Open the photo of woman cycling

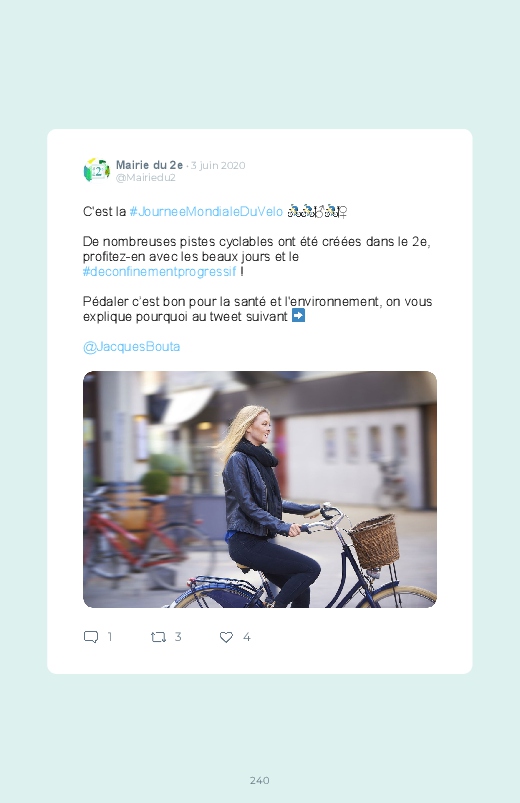[260, 489]
